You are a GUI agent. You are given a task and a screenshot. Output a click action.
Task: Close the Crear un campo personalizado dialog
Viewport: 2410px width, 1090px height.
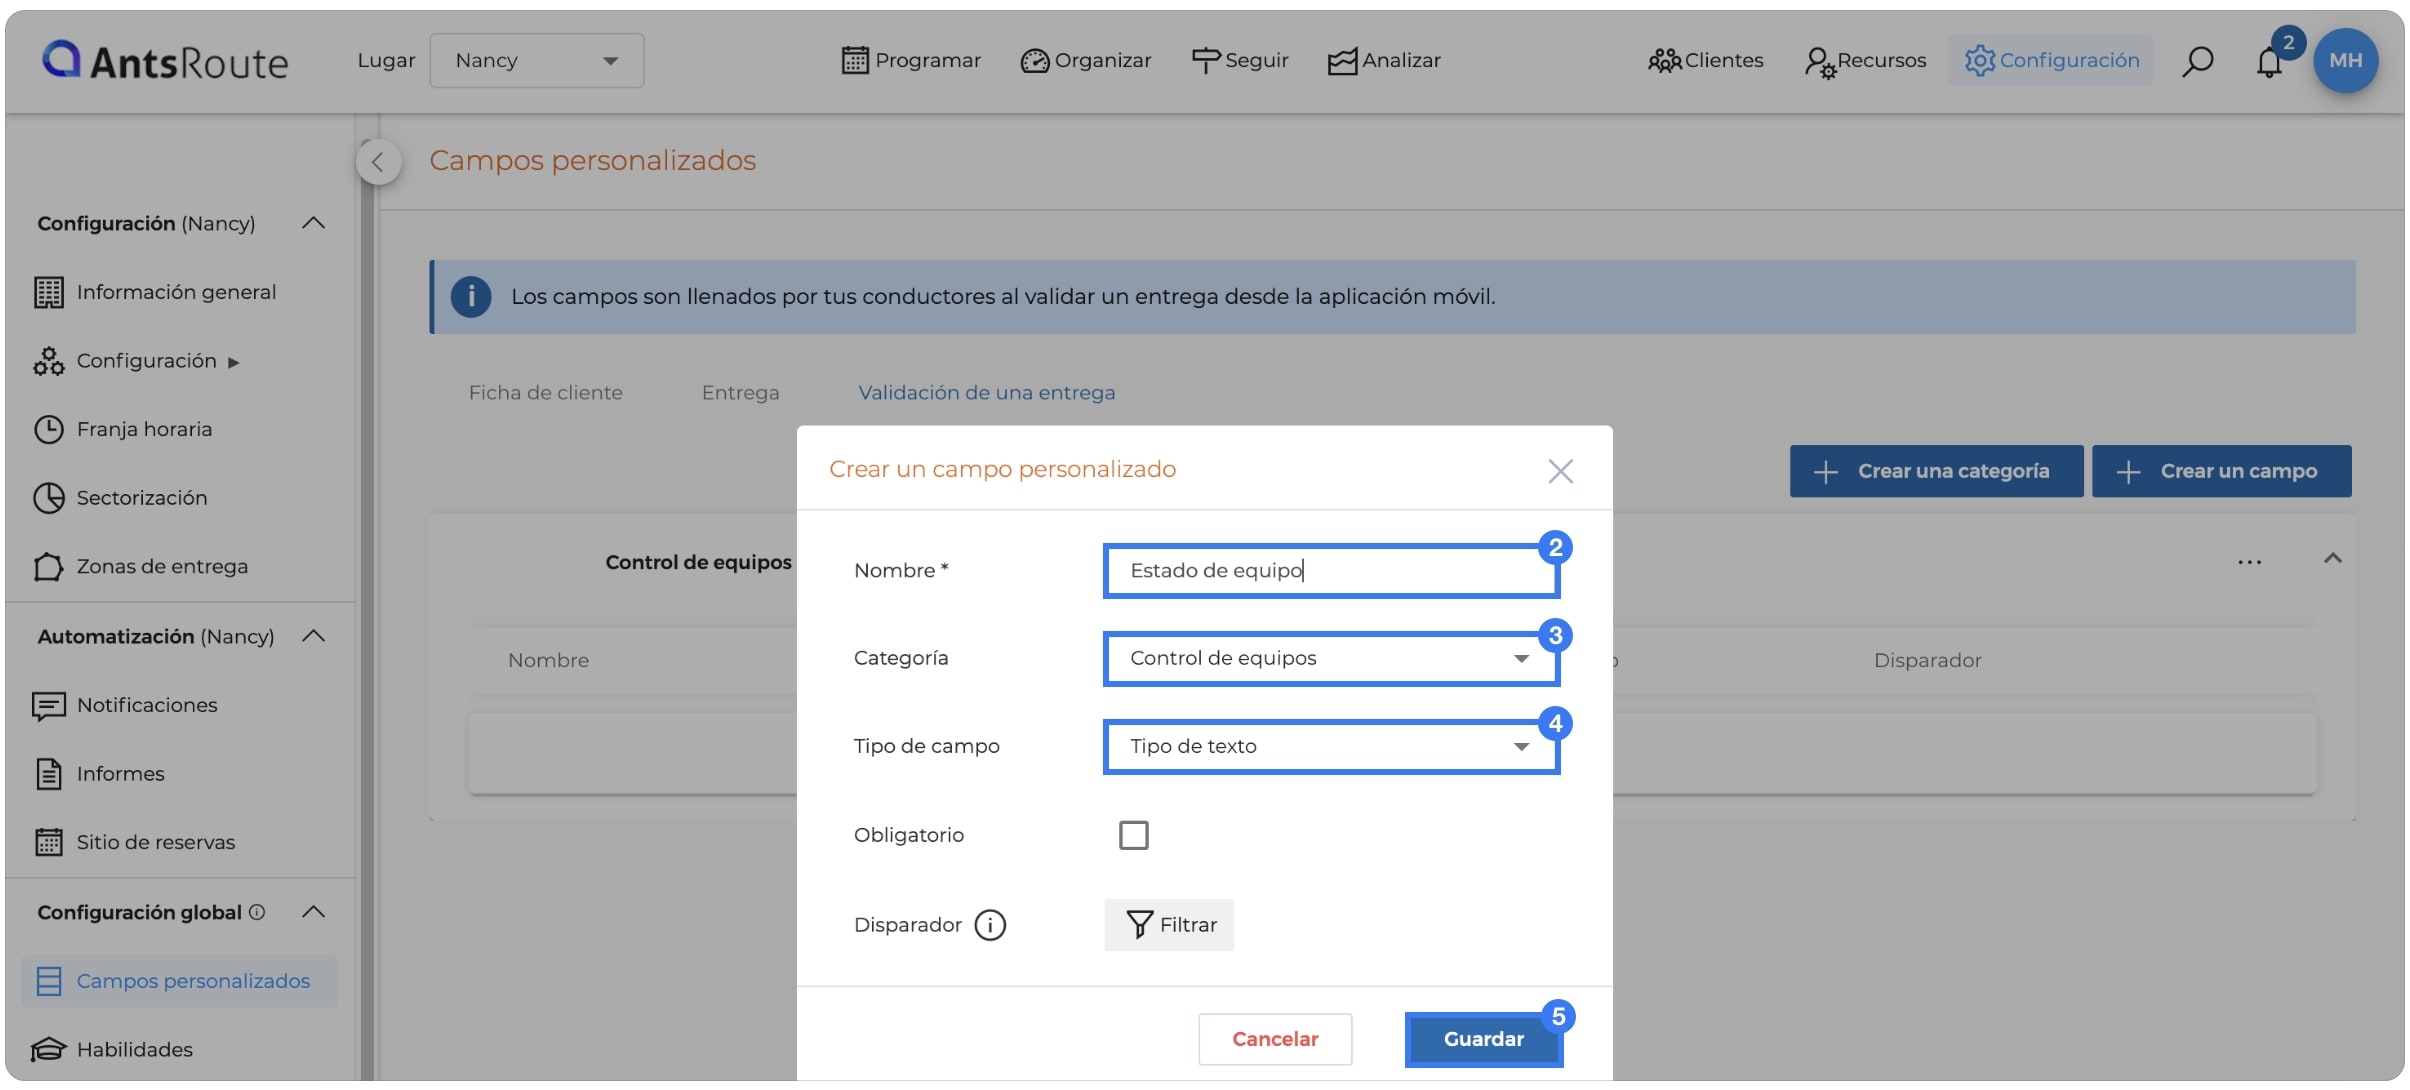click(1560, 471)
